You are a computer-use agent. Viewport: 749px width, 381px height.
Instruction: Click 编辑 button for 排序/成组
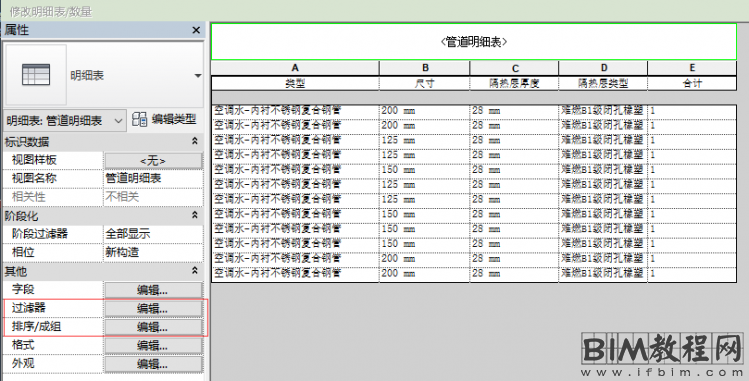(x=153, y=327)
